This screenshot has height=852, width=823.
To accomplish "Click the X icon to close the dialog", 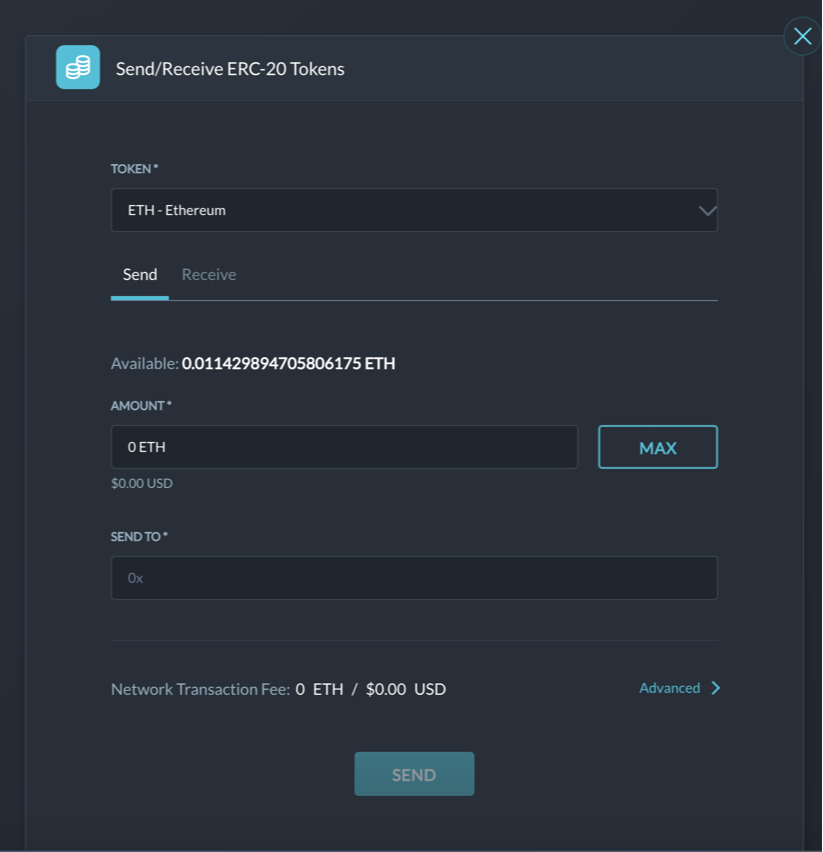I will [802, 35].
